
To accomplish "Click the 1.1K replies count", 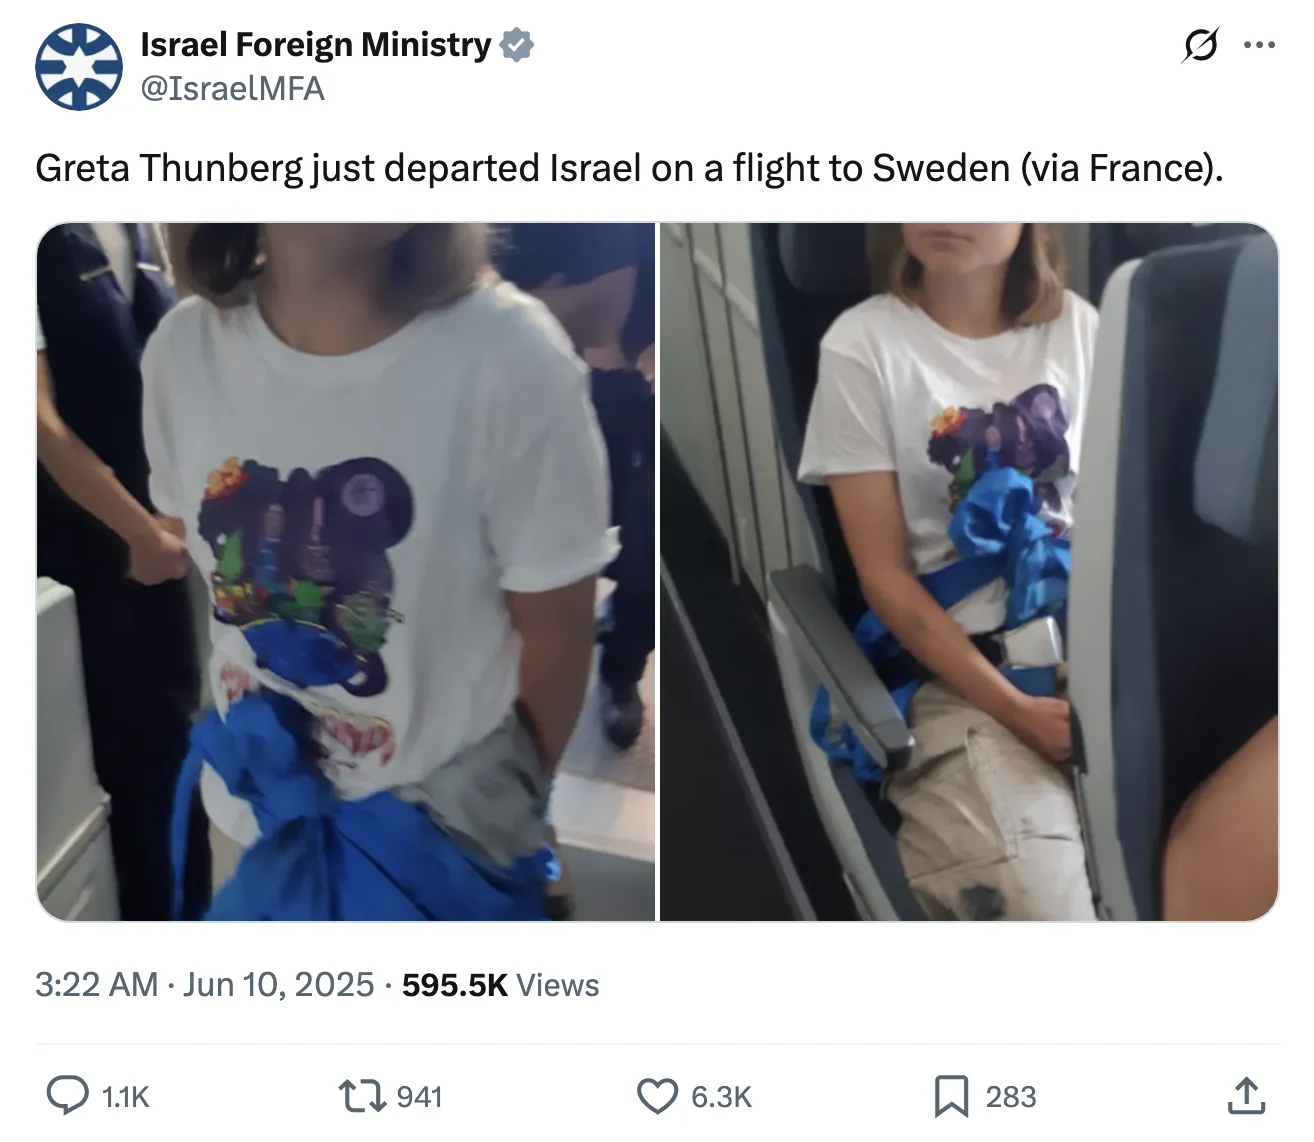I will pos(125,1097).
